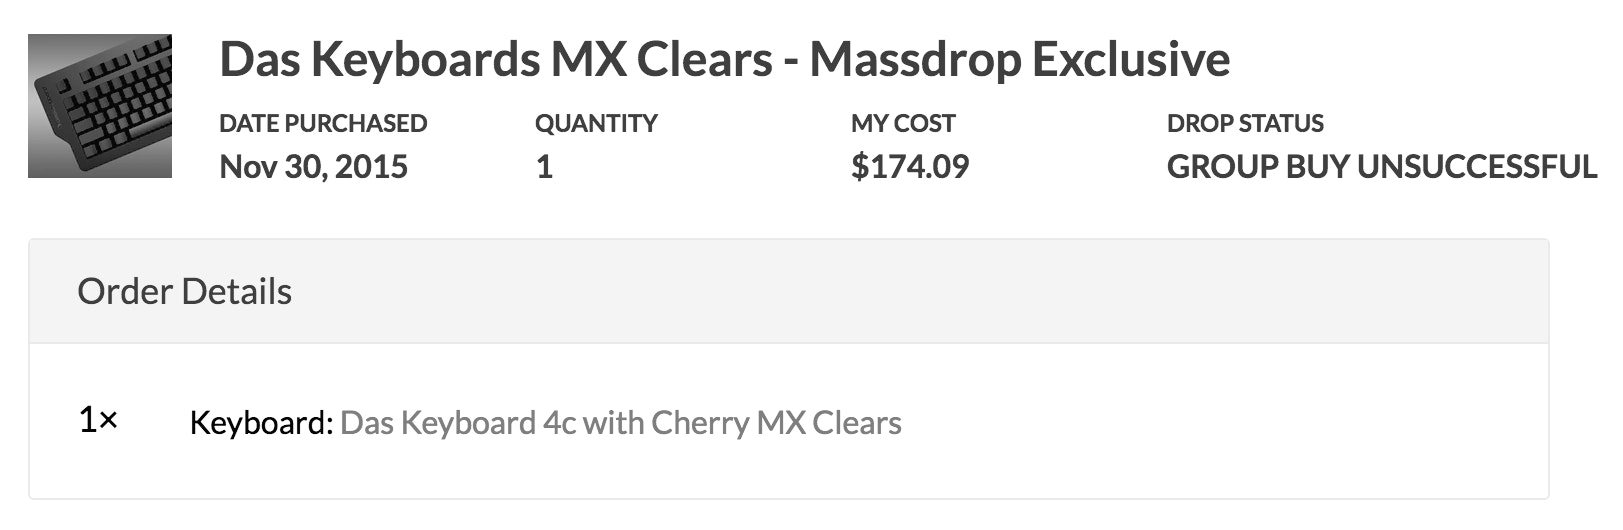Select the $174.09 cost amount
This screenshot has height=530, width=1623.
[x=910, y=166]
